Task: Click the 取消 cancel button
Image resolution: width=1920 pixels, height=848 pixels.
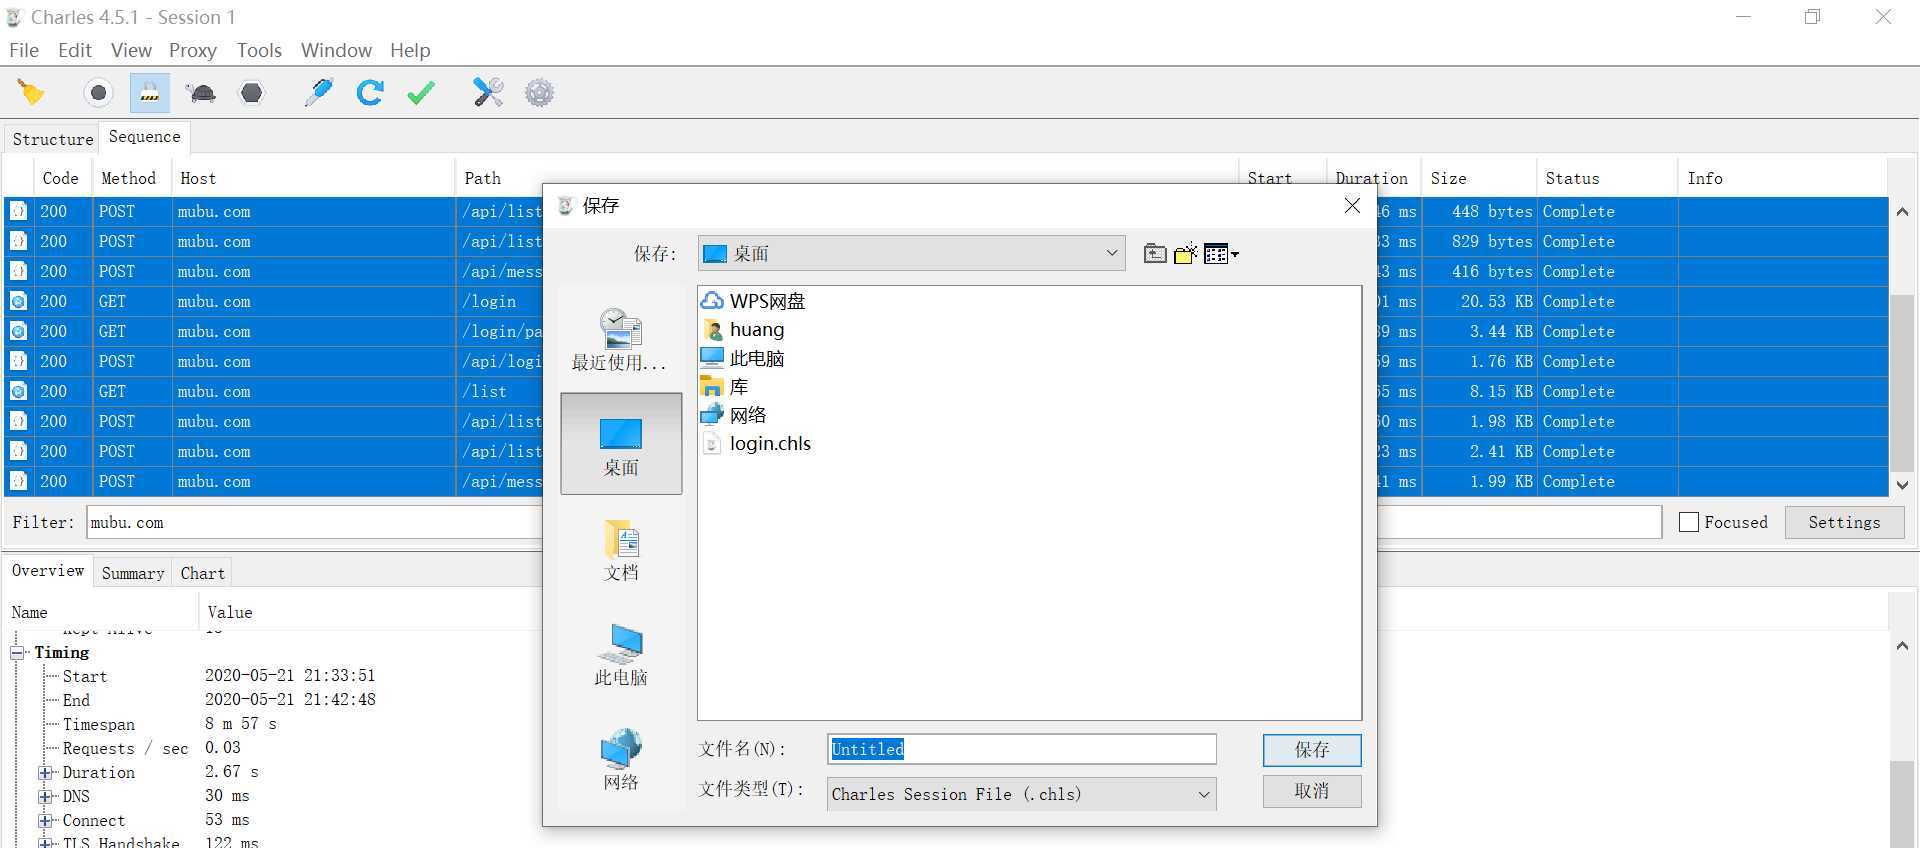Action: pyautogui.click(x=1311, y=791)
